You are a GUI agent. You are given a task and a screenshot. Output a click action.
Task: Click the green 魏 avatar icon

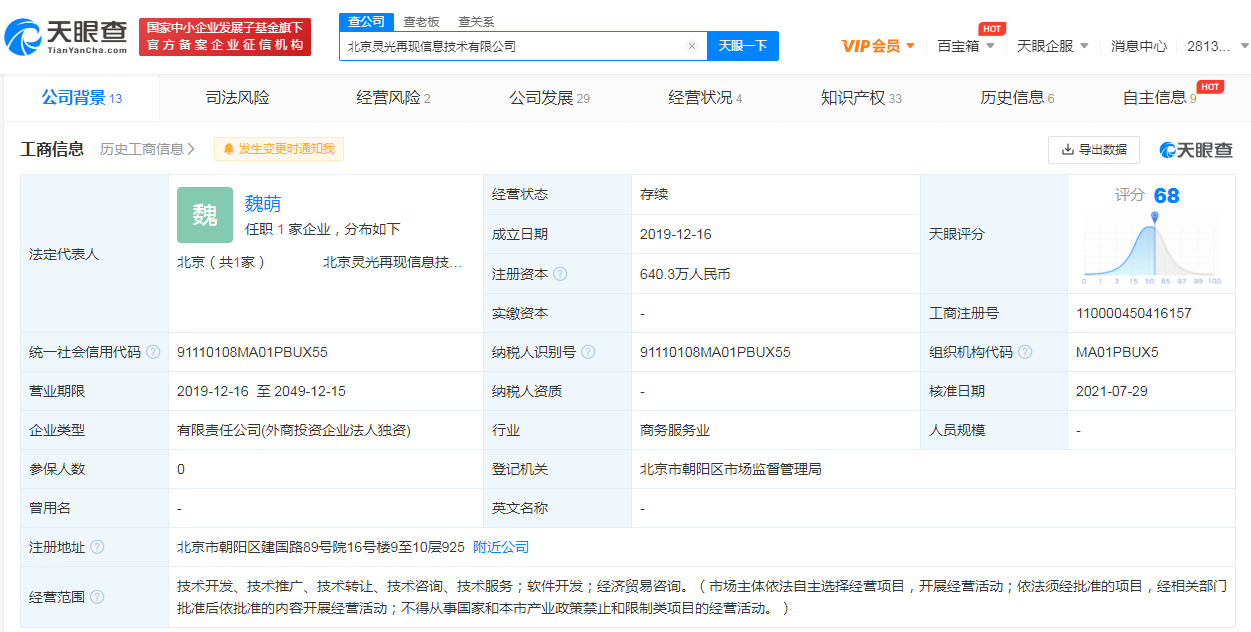click(205, 215)
